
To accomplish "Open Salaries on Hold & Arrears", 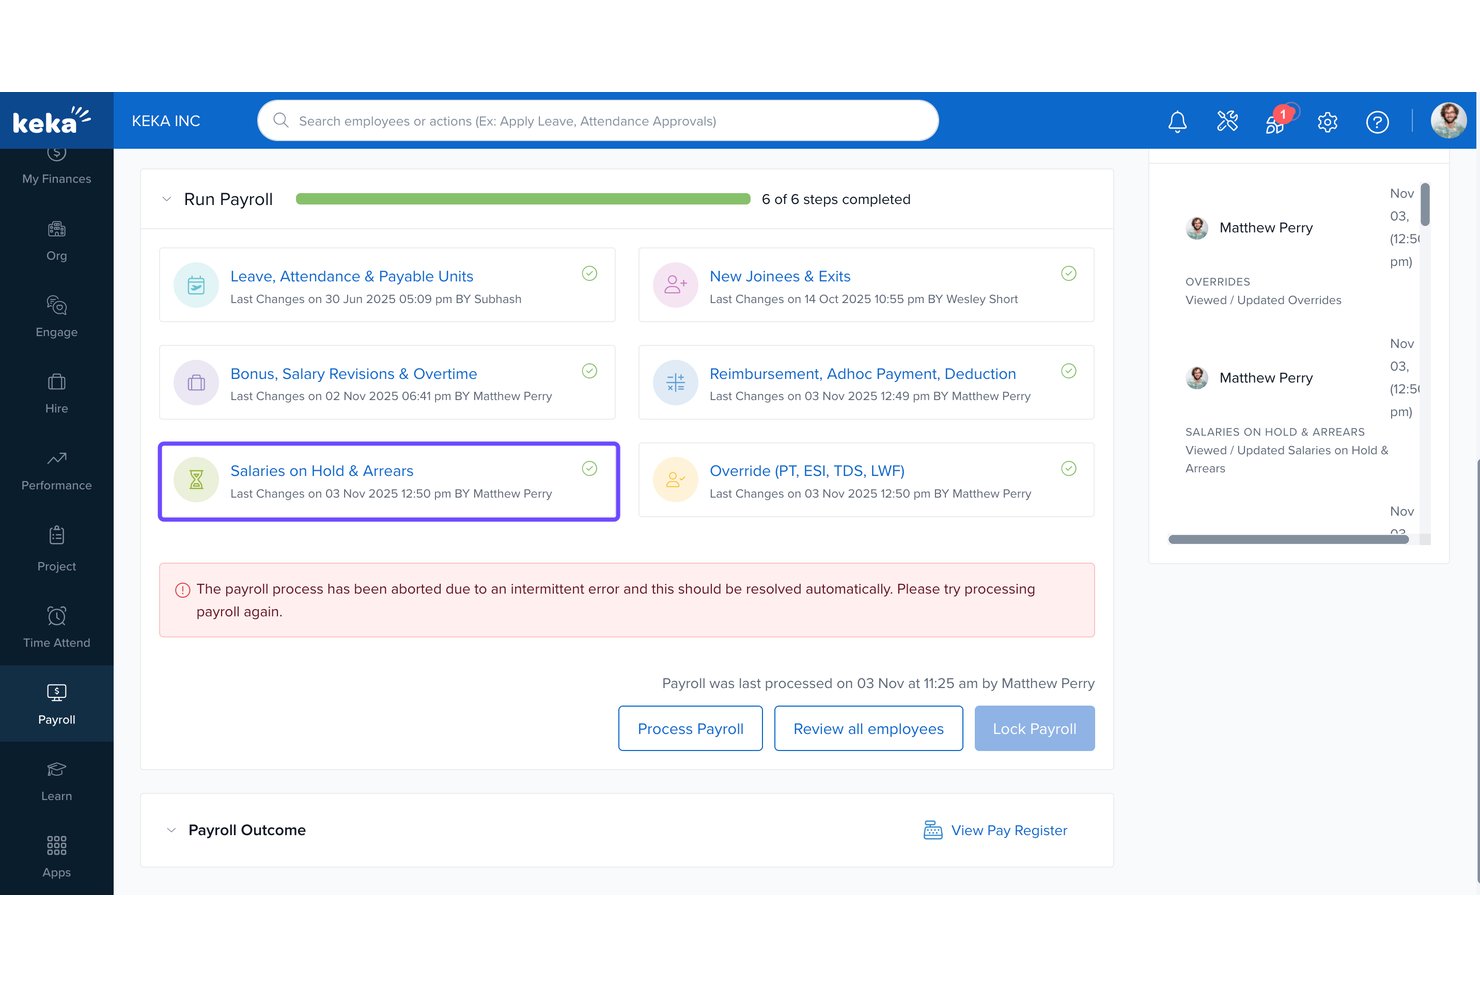I will point(322,471).
